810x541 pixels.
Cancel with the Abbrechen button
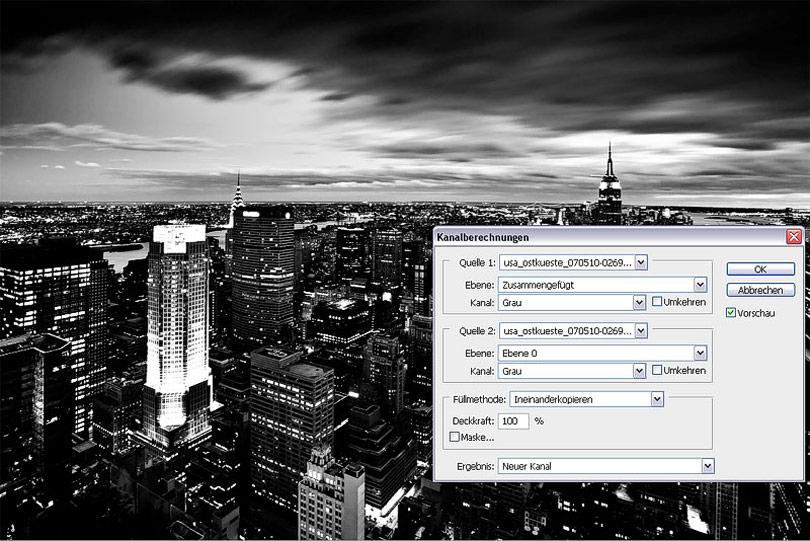pyautogui.click(x=760, y=290)
